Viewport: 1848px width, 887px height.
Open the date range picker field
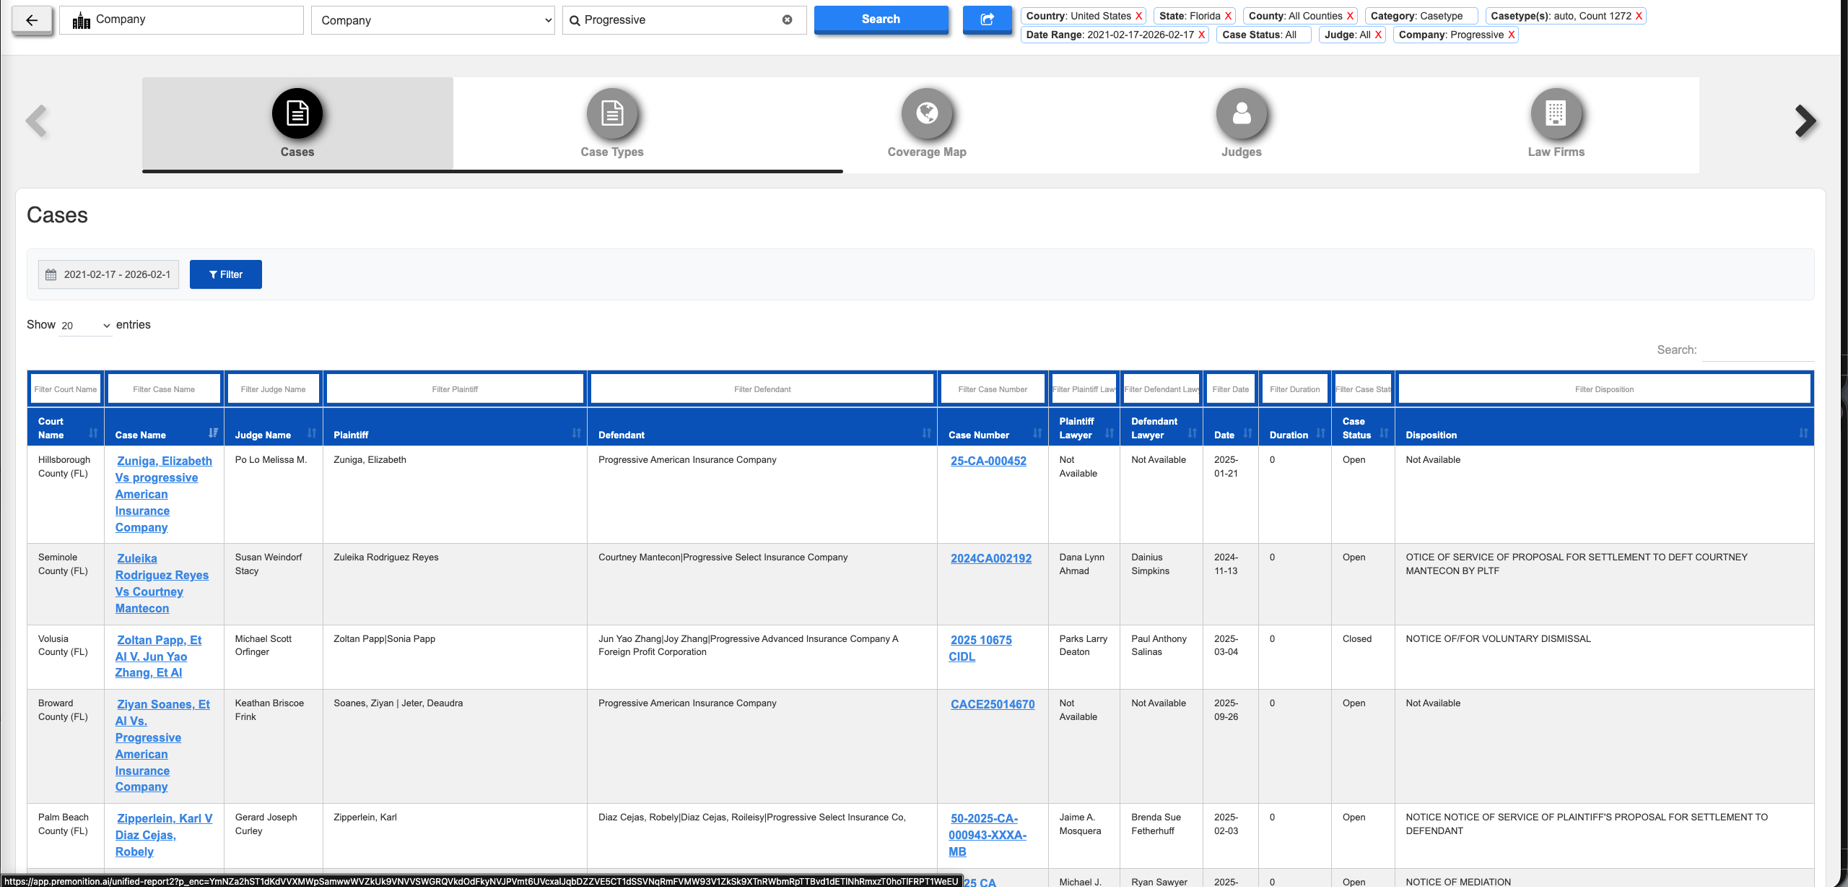[108, 274]
